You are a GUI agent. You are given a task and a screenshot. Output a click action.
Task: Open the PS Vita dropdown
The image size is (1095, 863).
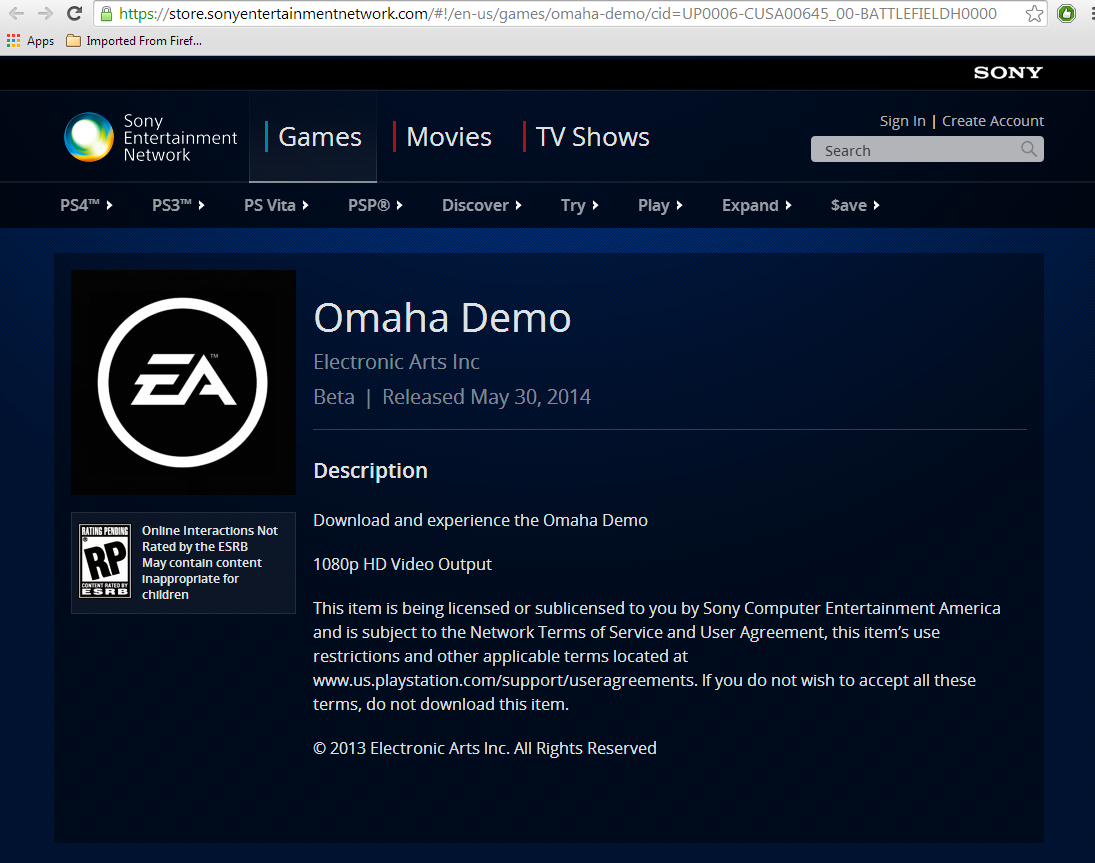click(x=276, y=205)
